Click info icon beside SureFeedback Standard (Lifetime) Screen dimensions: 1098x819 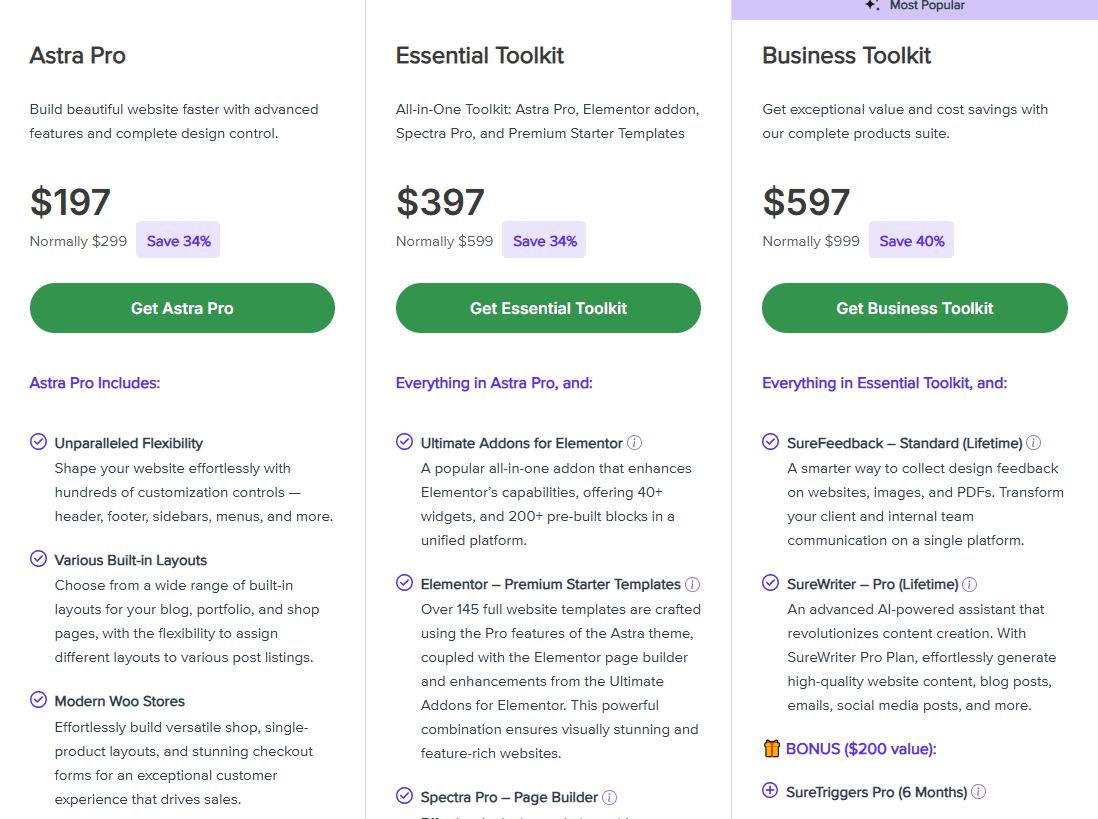[1033, 443]
